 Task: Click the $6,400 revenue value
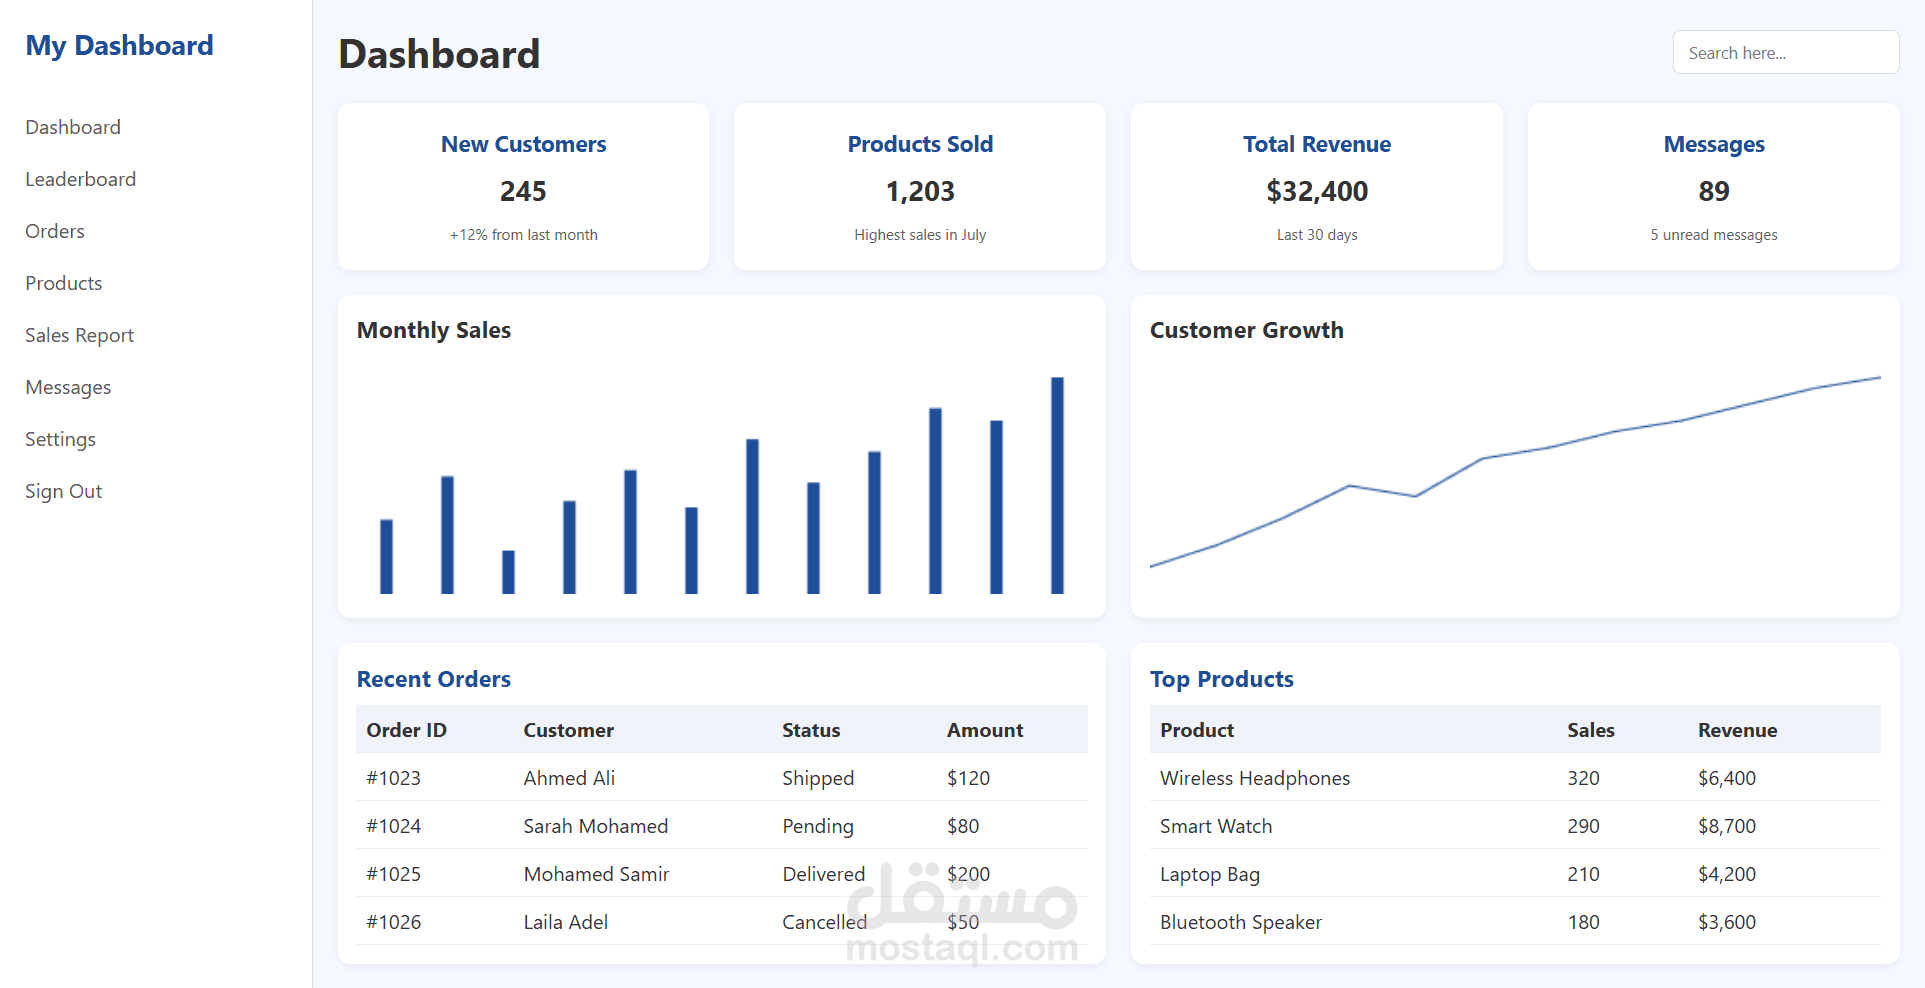coord(1727,778)
